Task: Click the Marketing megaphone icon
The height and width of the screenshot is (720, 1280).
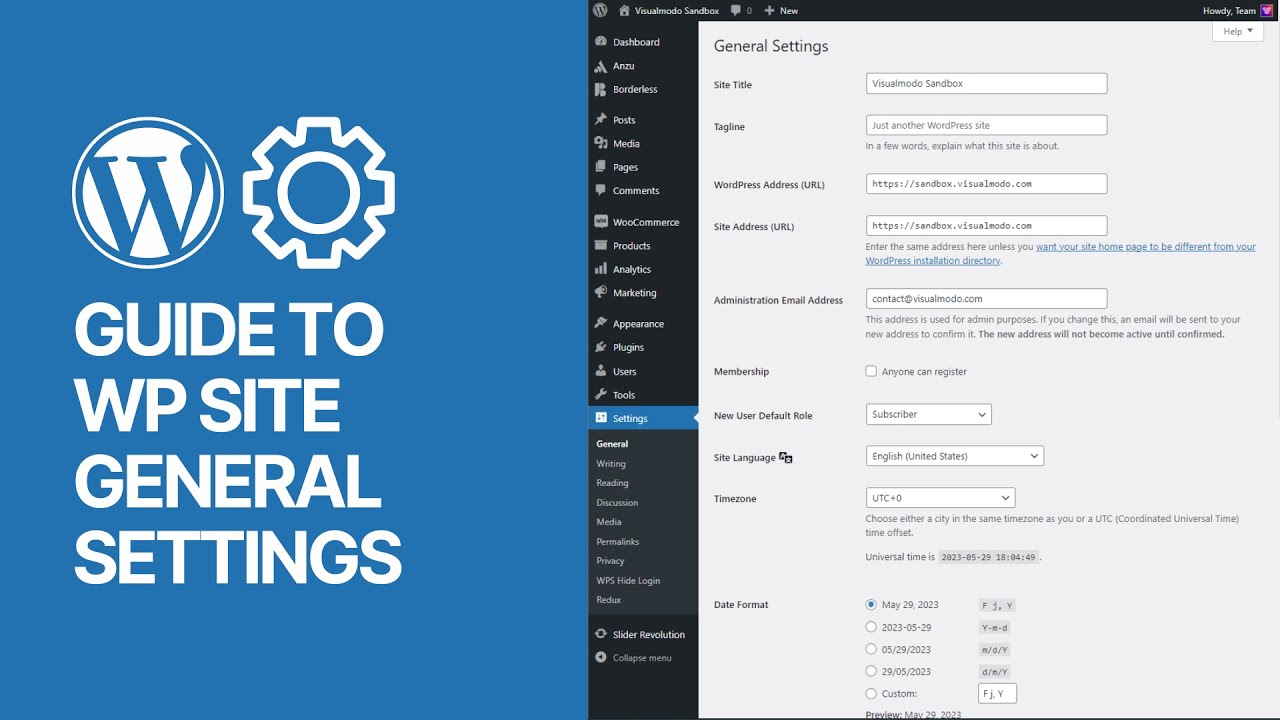Action: tap(600, 293)
